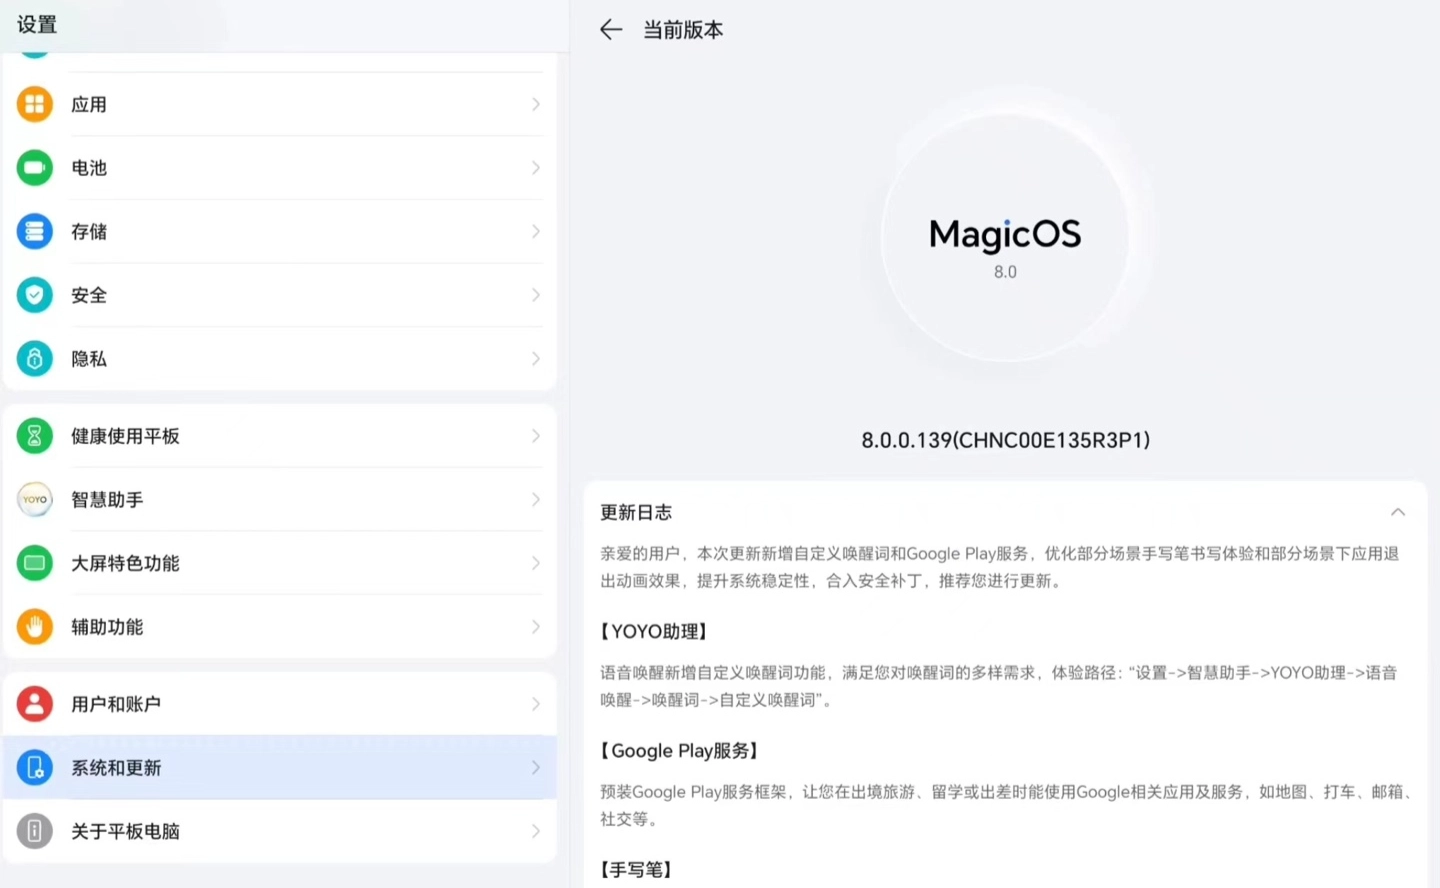
Task: Go back using the arrow beside 当前版本
Action: (611, 30)
